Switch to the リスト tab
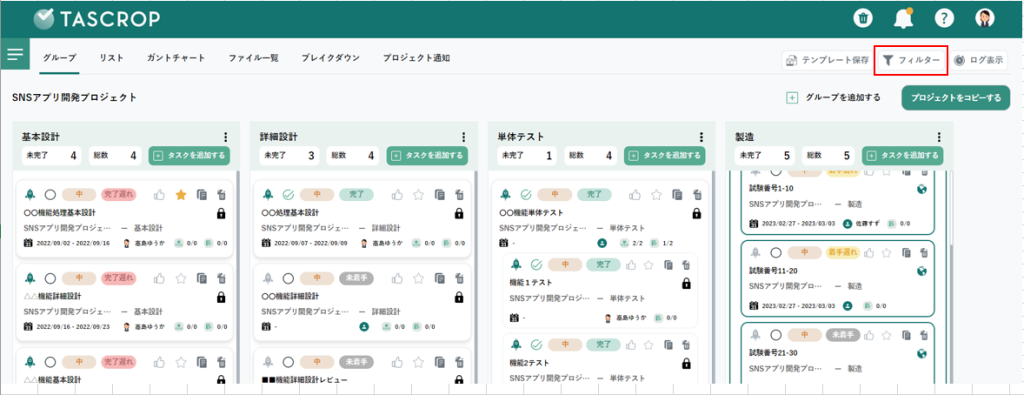The image size is (1024, 395). coord(112,58)
